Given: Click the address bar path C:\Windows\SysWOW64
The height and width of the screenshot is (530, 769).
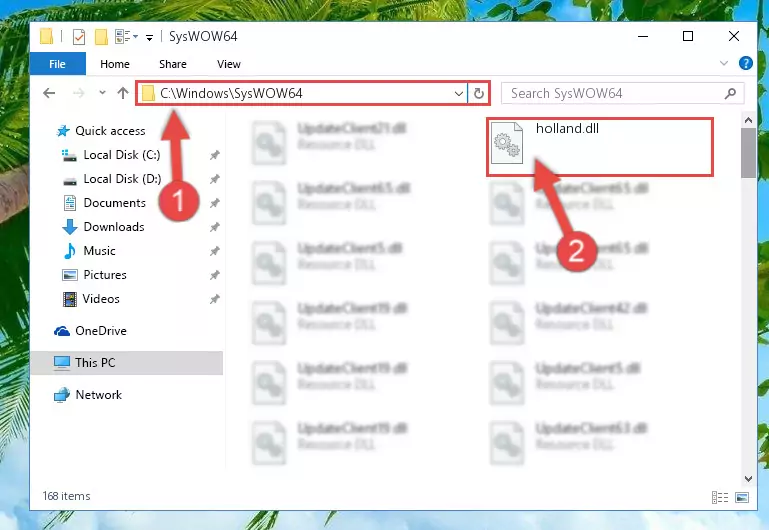Looking at the screenshot, I should click(x=231, y=93).
